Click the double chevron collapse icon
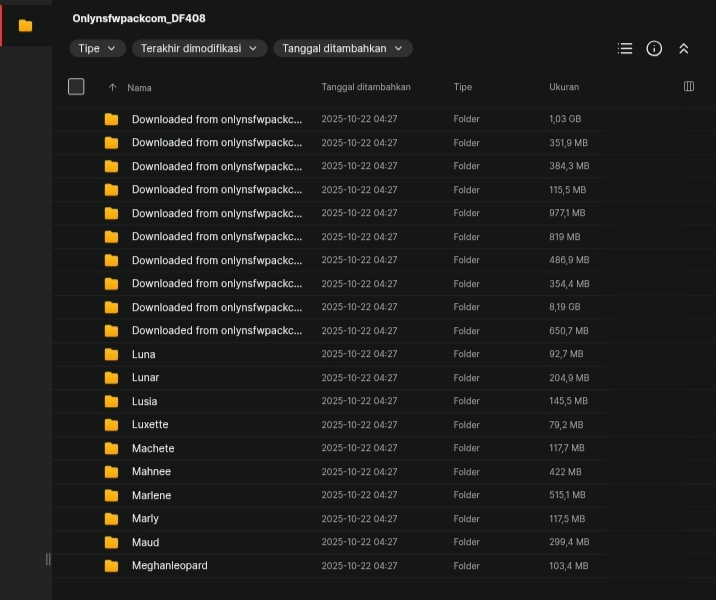This screenshot has height=600, width=716. point(684,48)
